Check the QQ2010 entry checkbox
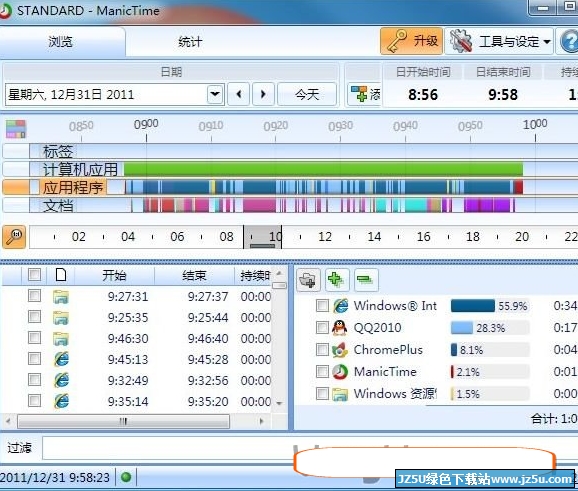Viewport: 578px width, 491px height. coord(322,327)
